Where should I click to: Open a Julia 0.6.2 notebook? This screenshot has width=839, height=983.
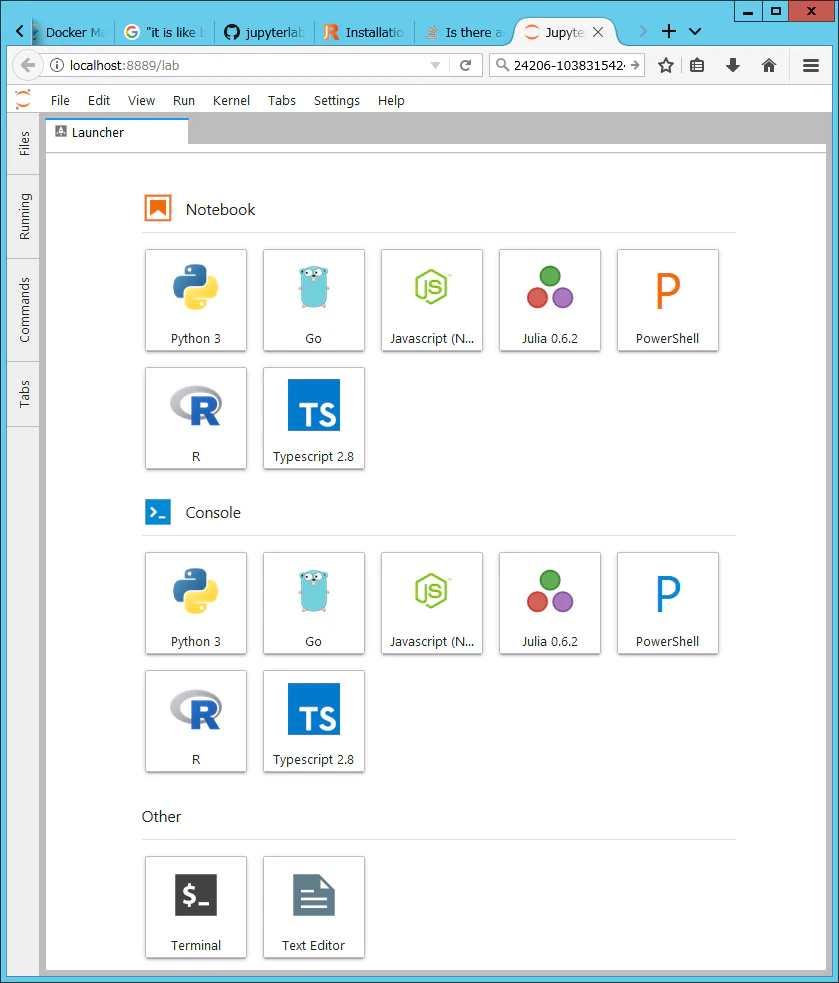coord(550,300)
